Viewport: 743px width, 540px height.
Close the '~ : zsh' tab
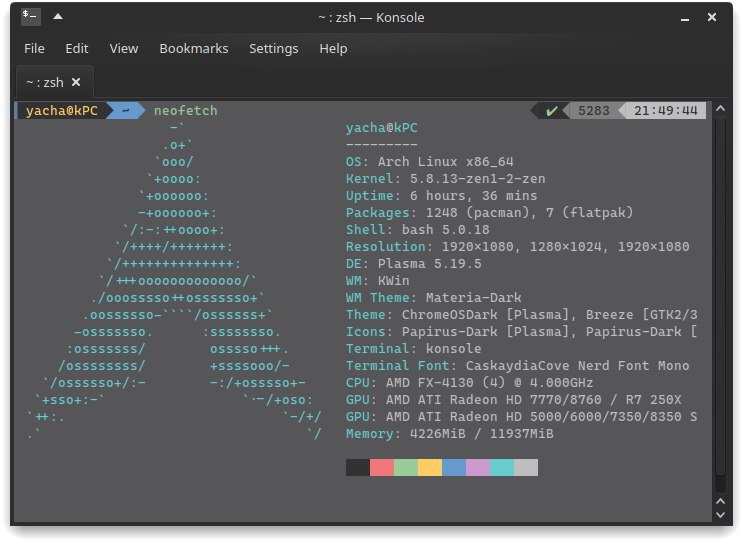point(76,82)
